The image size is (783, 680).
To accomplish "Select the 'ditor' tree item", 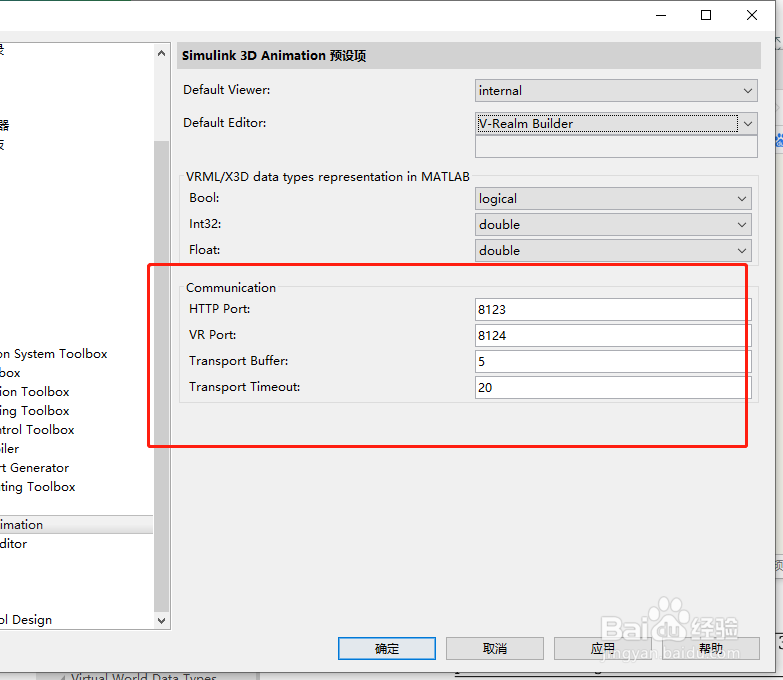I will [14, 544].
